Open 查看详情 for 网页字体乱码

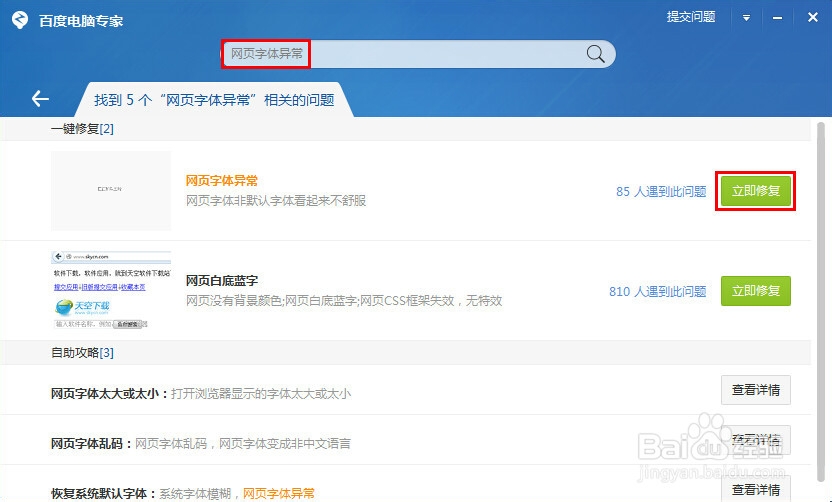(756, 440)
